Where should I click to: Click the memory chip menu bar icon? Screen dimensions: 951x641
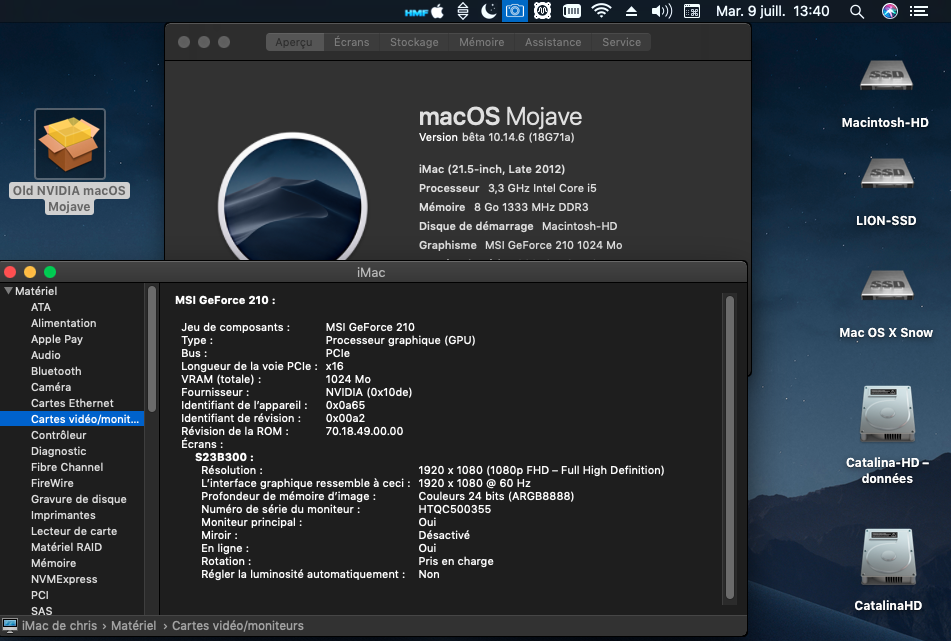[x=572, y=11]
